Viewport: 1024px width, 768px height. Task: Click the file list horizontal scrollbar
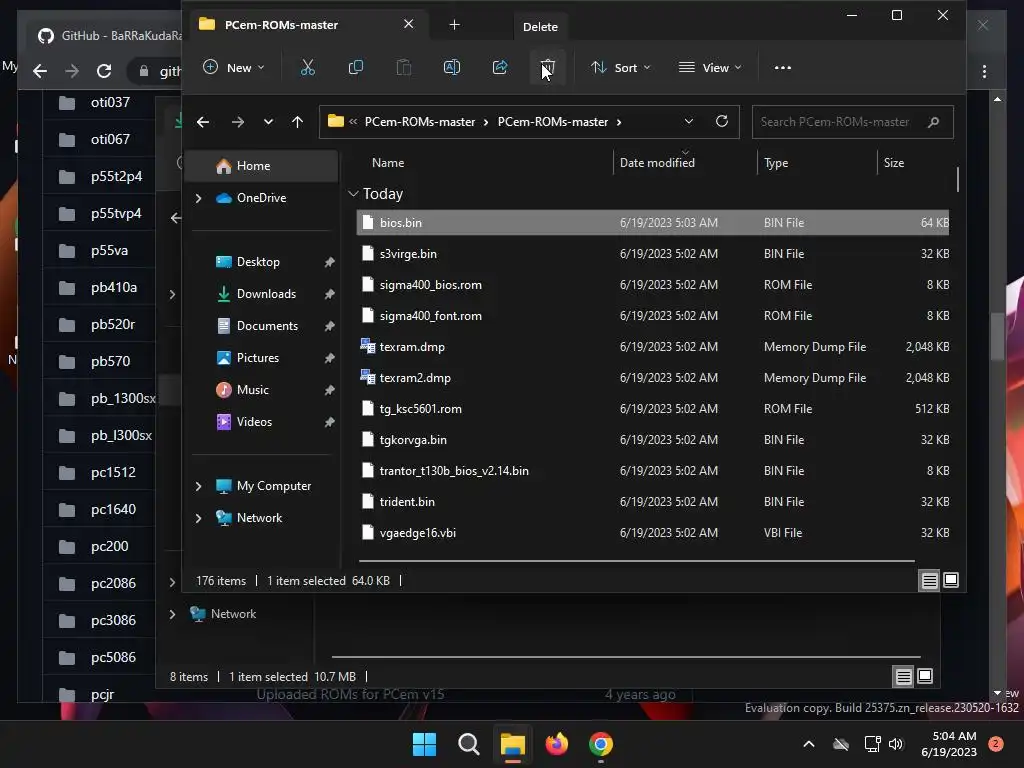(x=637, y=560)
